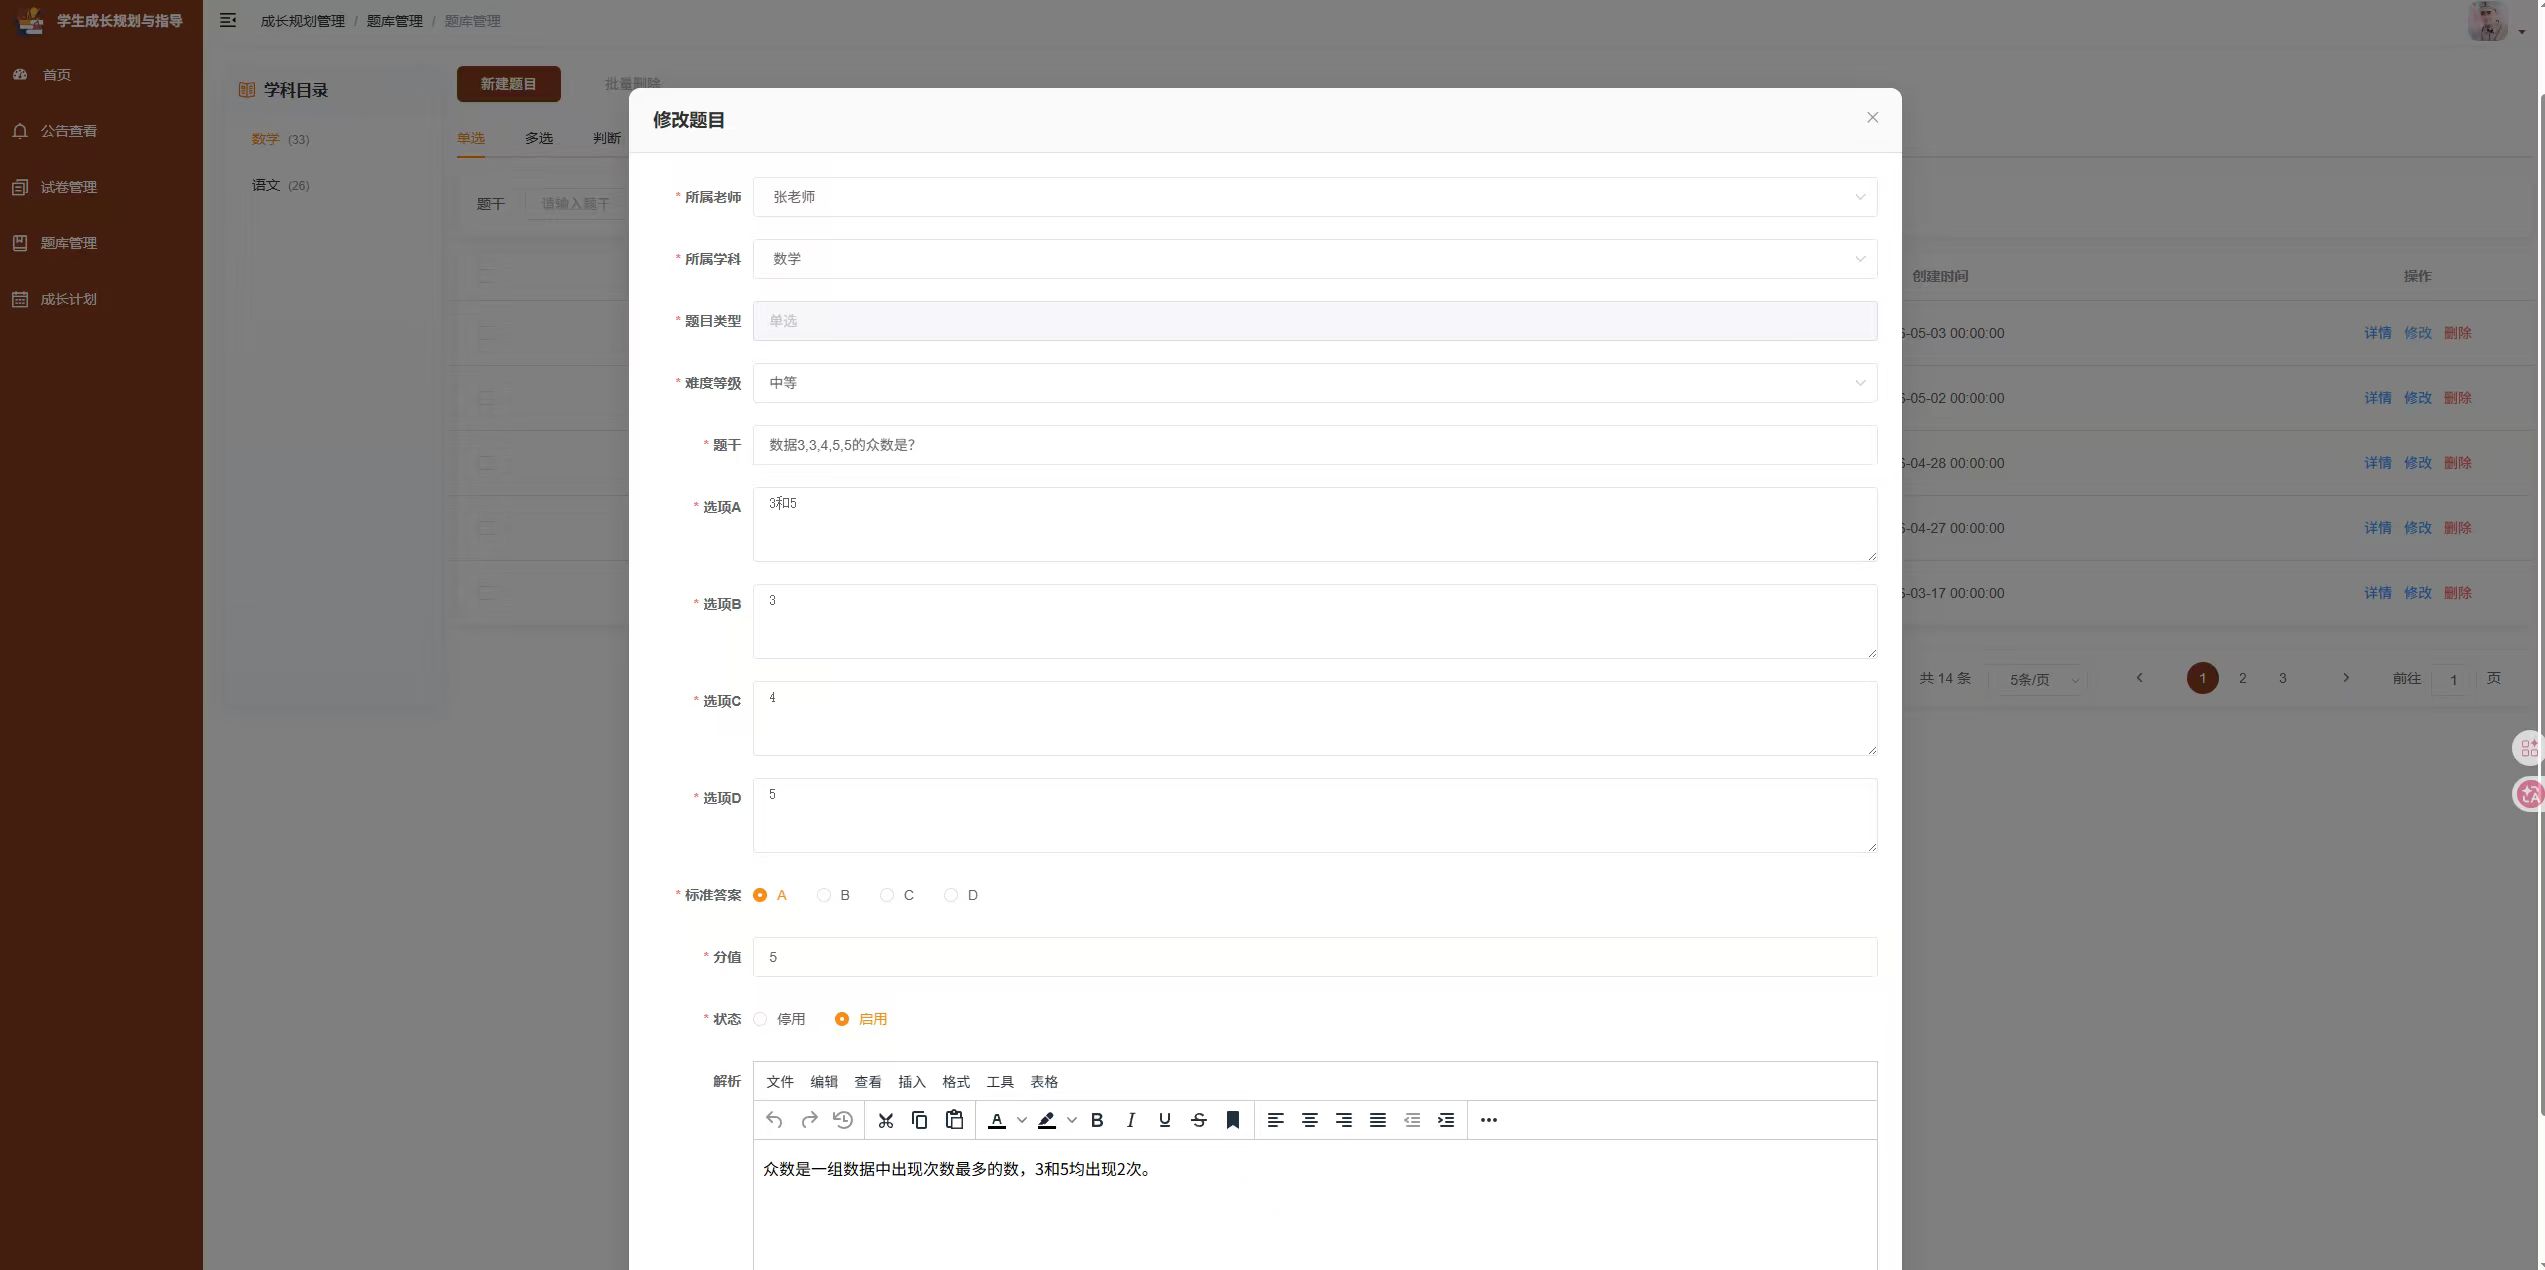Toggle italic formatting
2545x1270 pixels.
tap(1131, 1120)
